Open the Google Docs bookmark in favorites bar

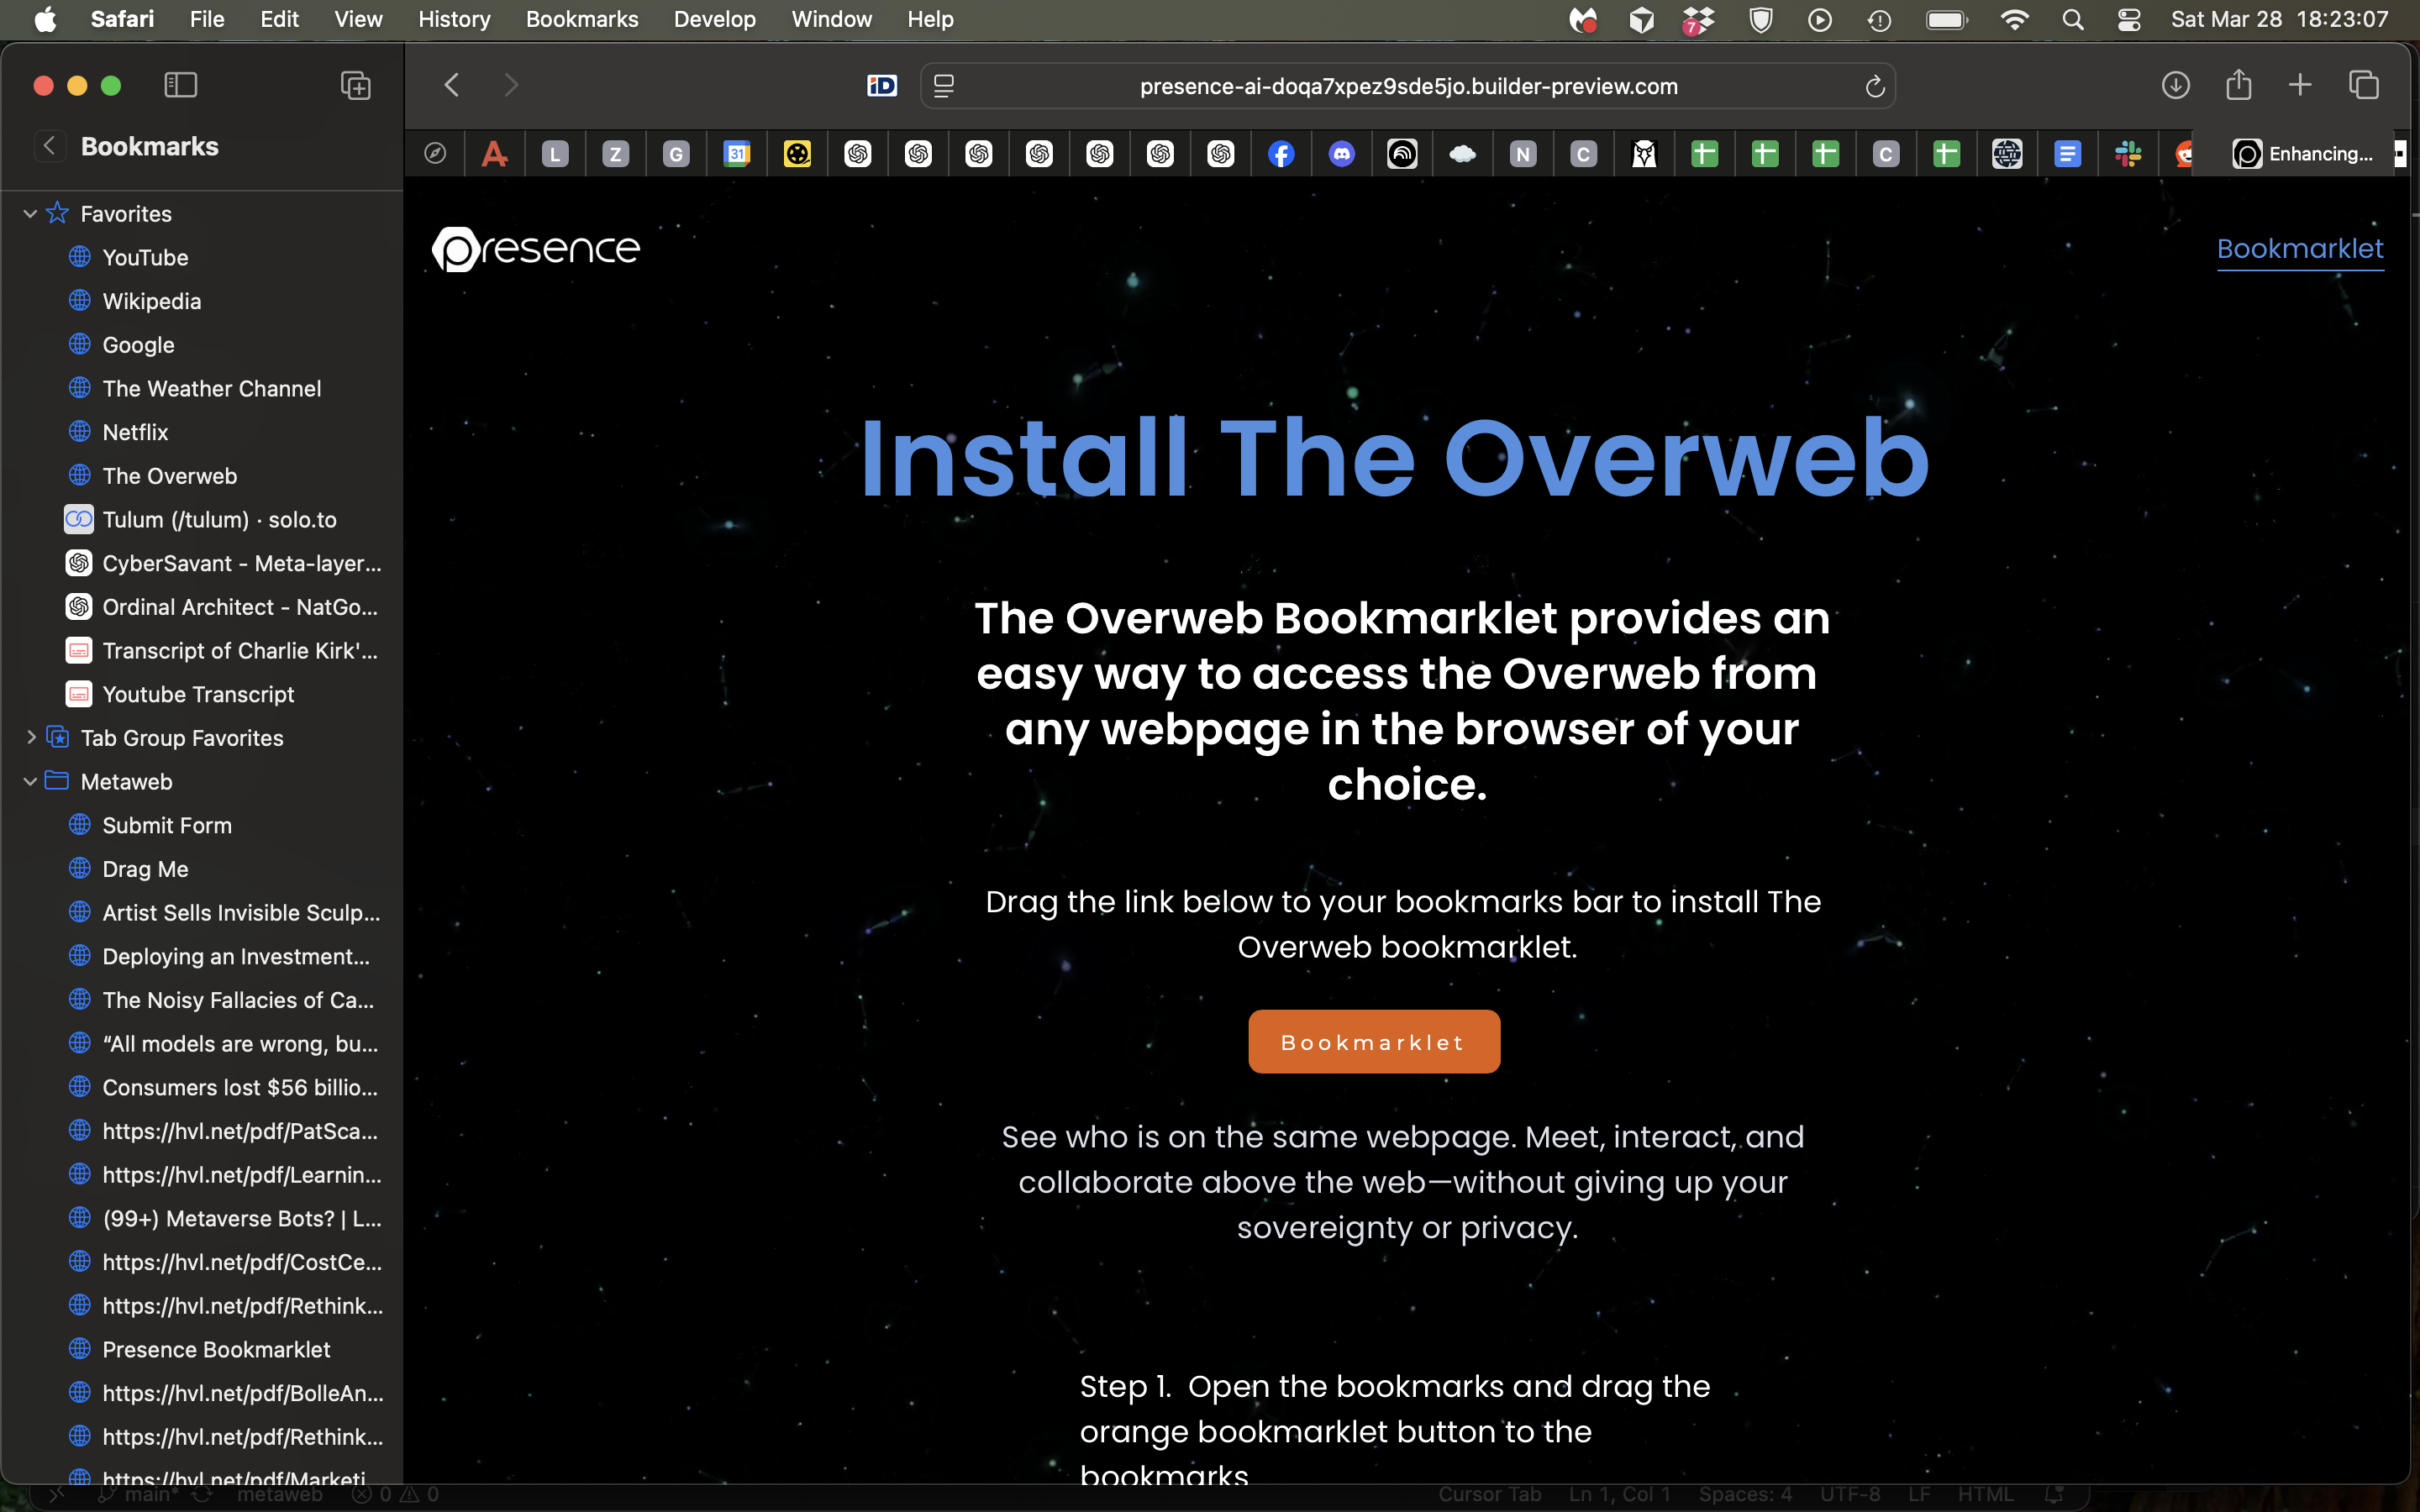tap(2068, 153)
